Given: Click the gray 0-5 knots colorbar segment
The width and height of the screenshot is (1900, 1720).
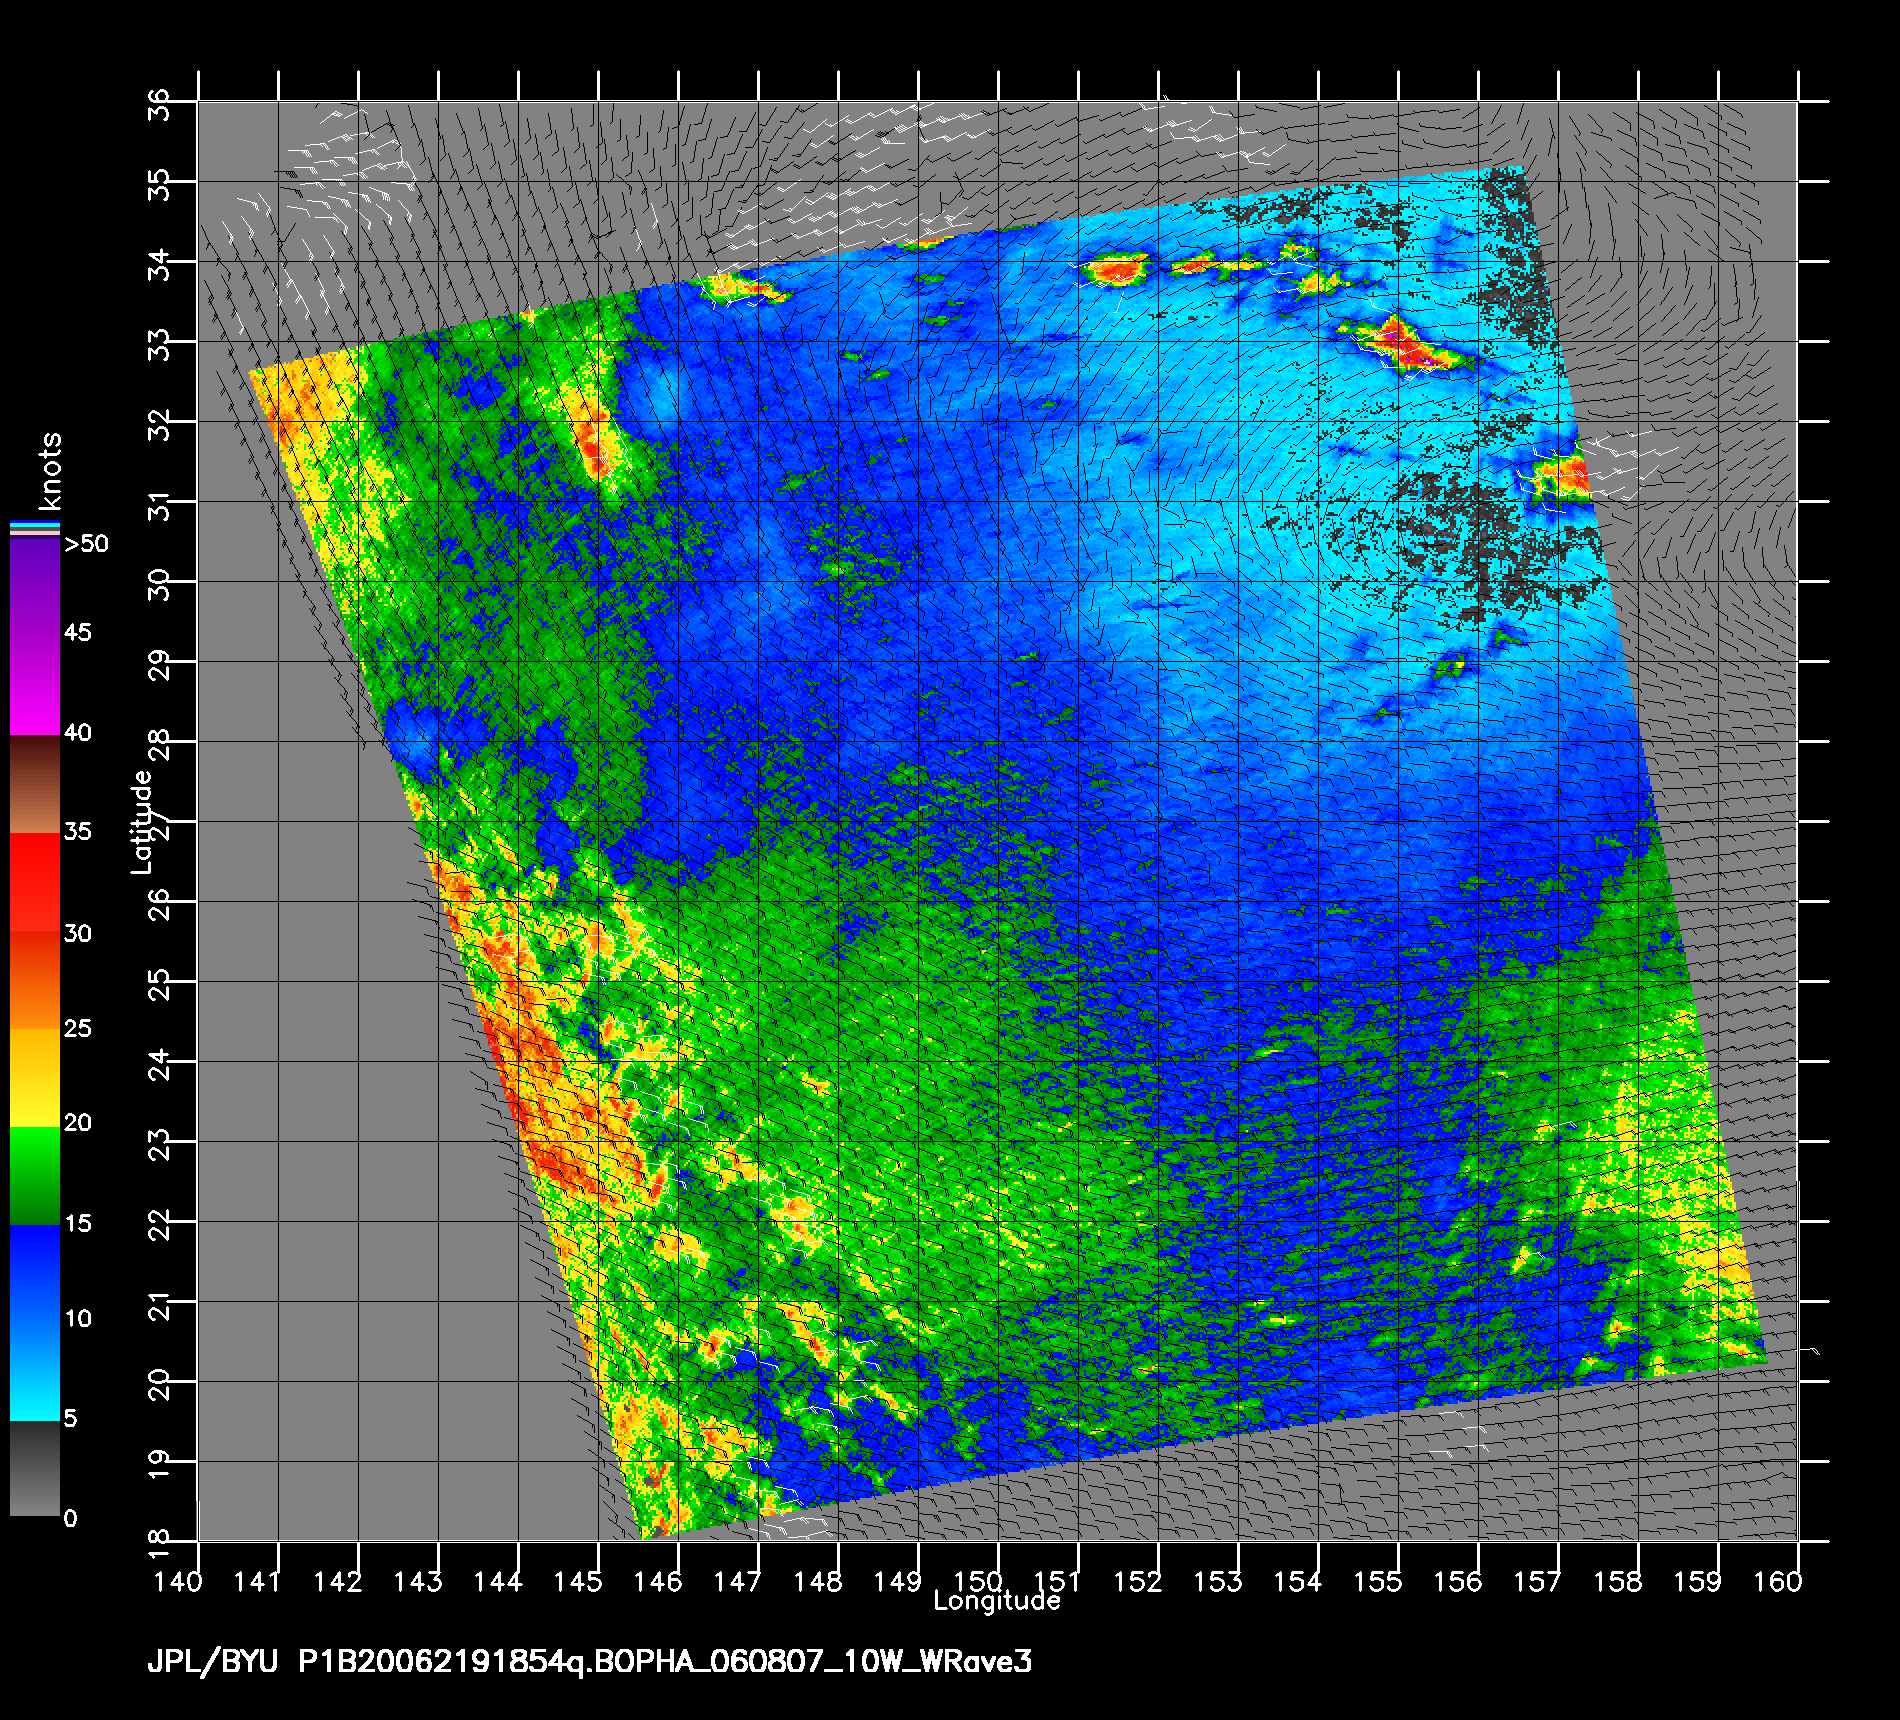Looking at the screenshot, I should 35,1469.
